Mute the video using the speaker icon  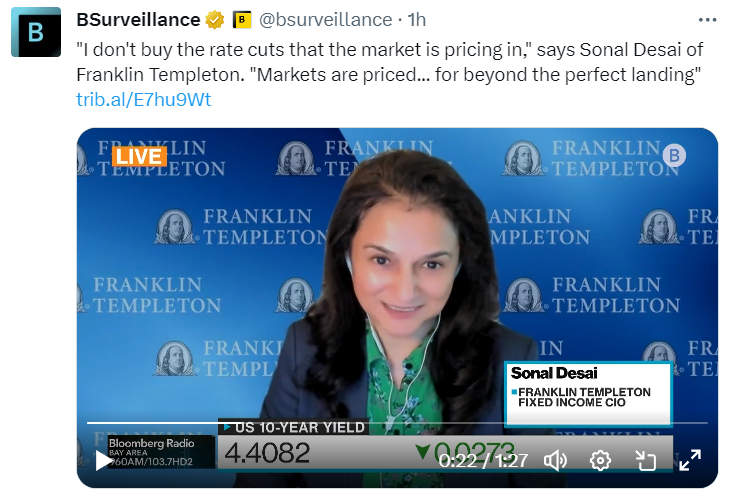tap(555, 460)
